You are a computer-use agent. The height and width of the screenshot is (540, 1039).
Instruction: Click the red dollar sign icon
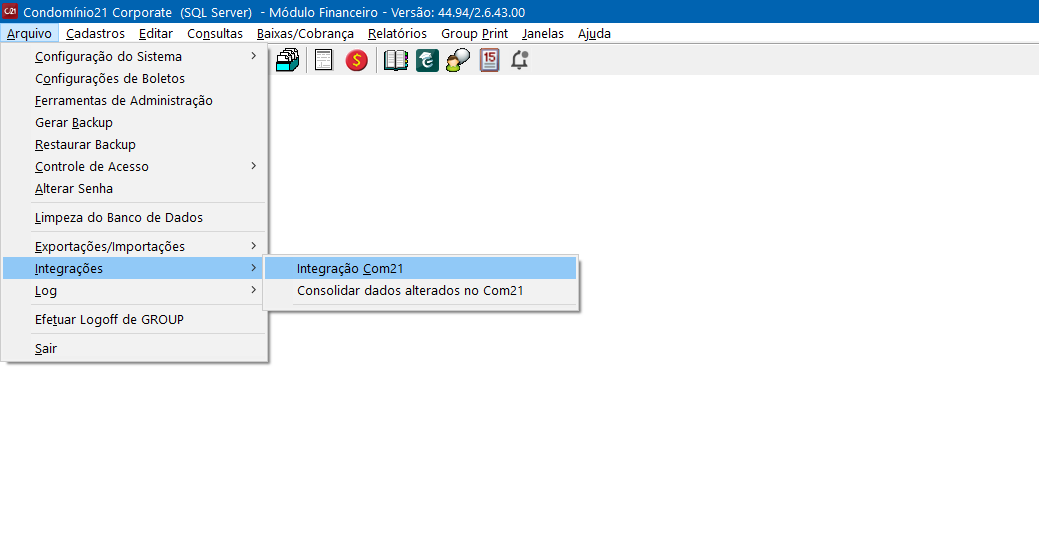tap(356, 60)
